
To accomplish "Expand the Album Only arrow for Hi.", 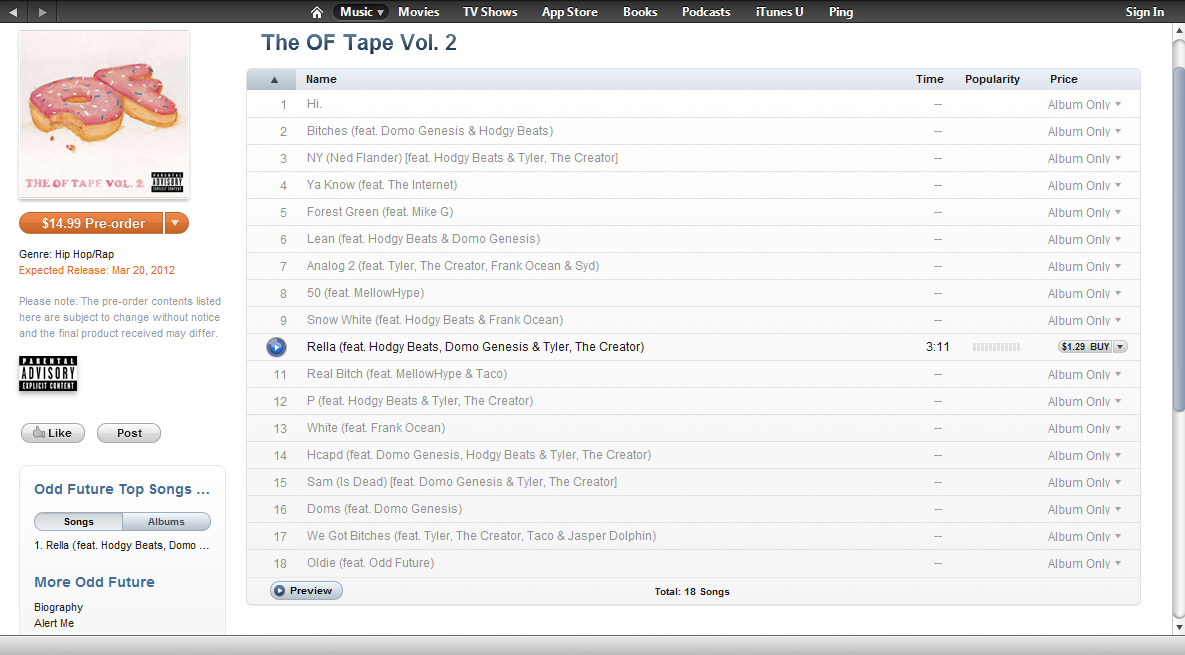I will pyautogui.click(x=1118, y=104).
